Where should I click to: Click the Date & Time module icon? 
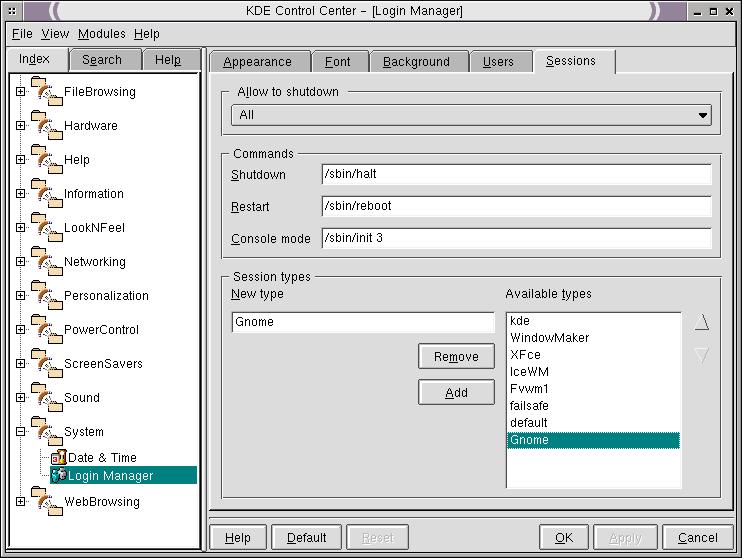pos(59,458)
